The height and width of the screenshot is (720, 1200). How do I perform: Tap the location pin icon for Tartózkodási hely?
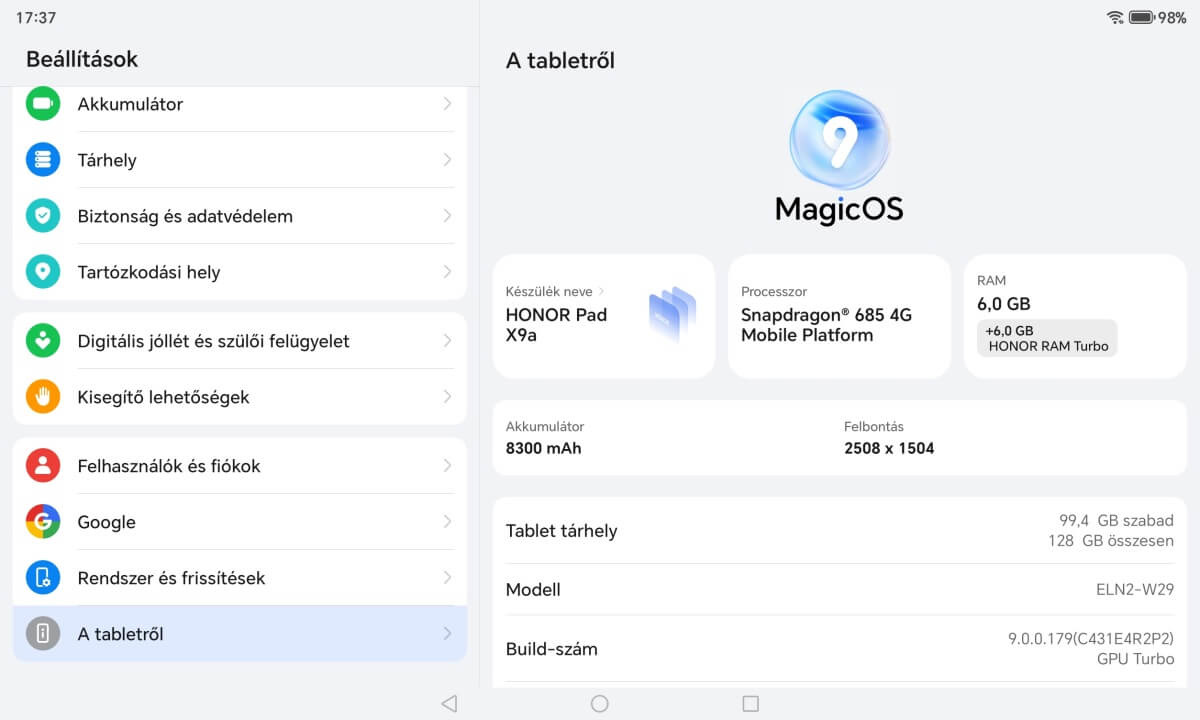point(43,272)
